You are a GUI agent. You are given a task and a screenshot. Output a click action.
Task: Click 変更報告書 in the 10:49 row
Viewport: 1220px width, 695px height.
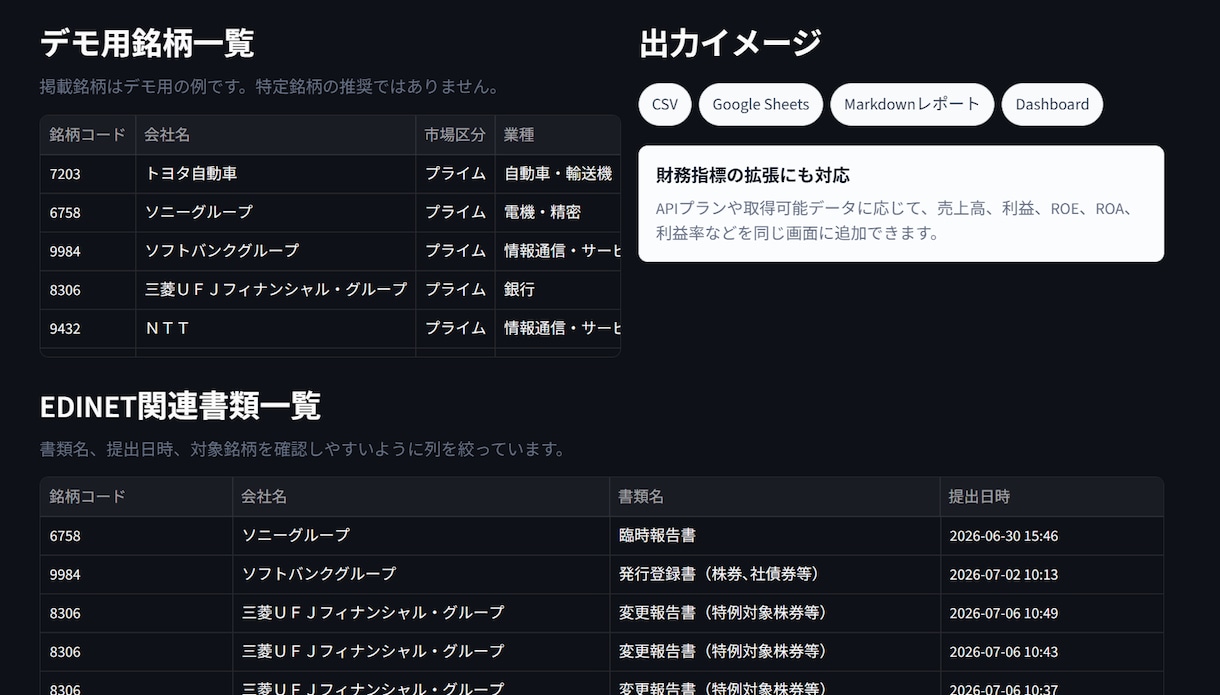click(775, 612)
